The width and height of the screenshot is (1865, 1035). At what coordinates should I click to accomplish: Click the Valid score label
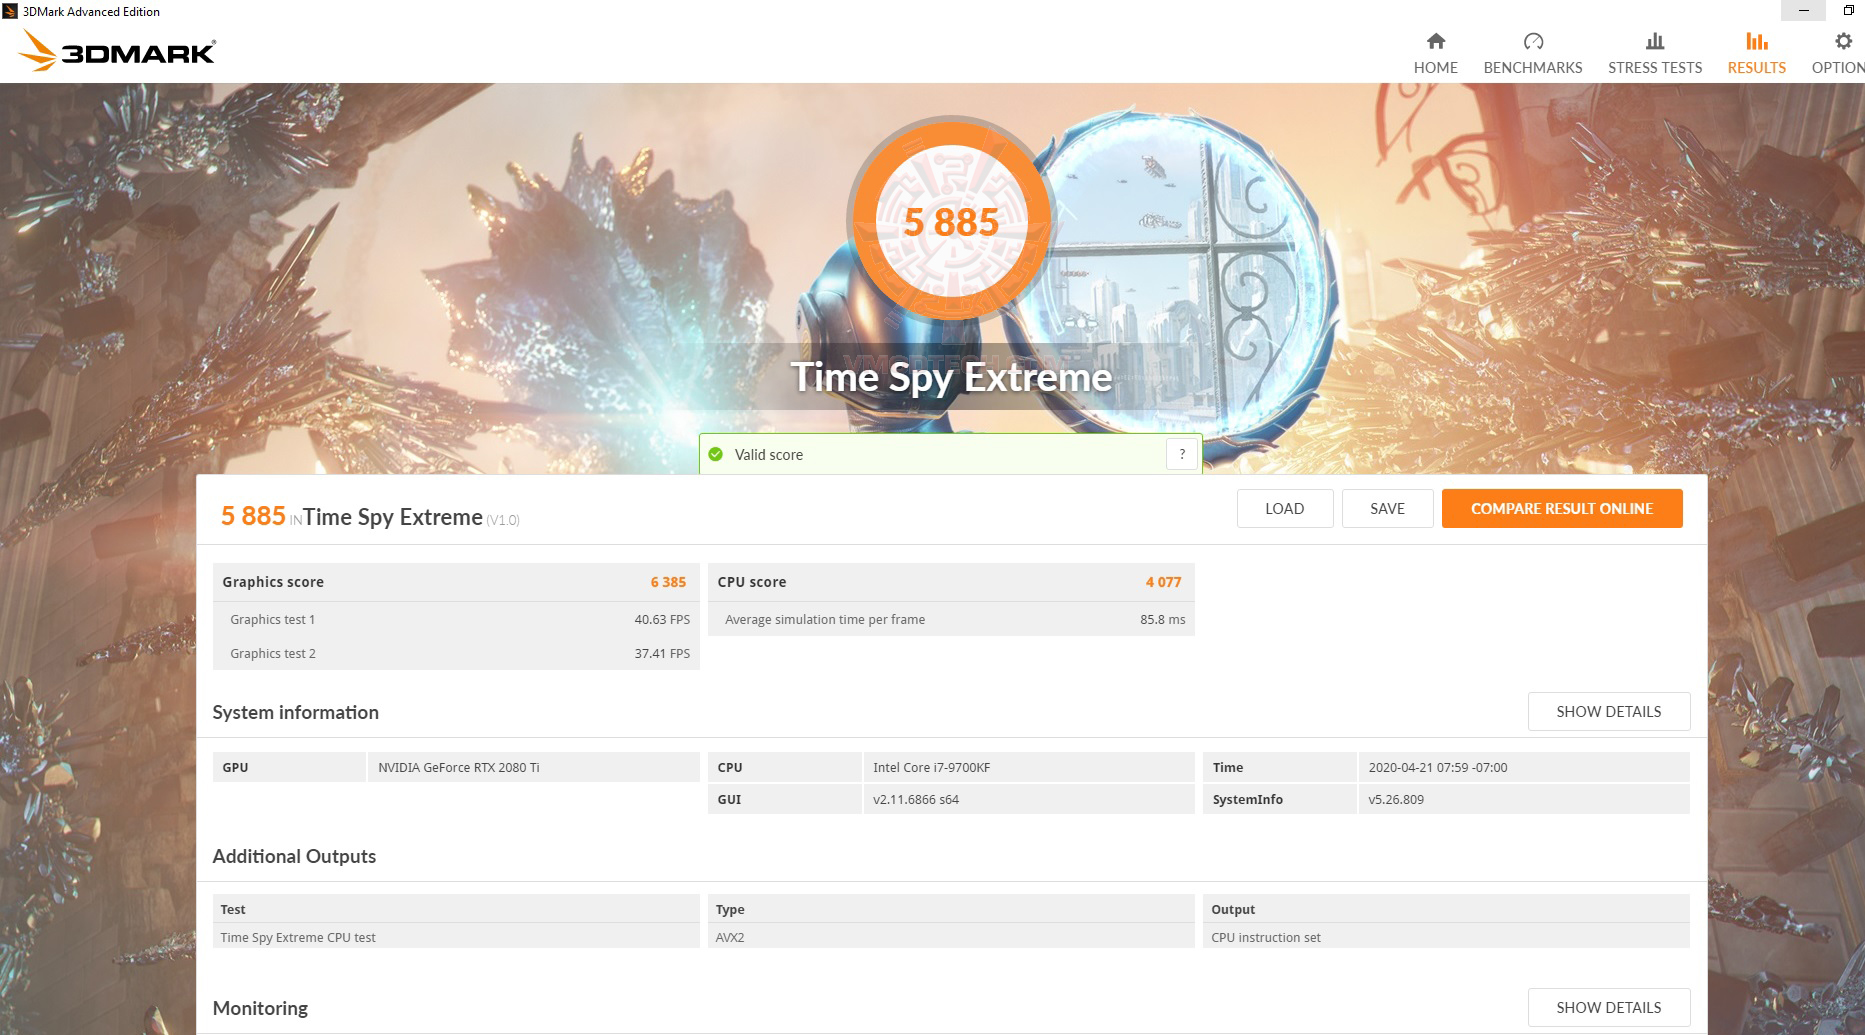coord(769,455)
